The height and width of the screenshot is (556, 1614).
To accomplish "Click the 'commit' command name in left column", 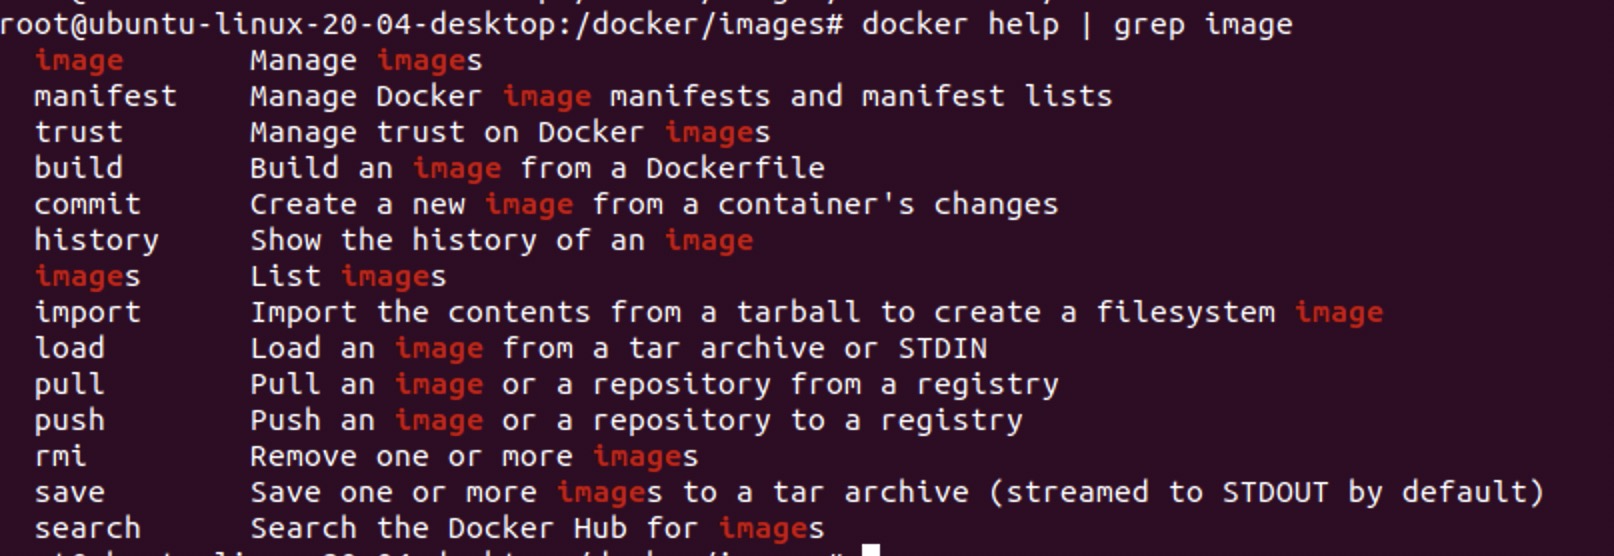I will (x=88, y=205).
